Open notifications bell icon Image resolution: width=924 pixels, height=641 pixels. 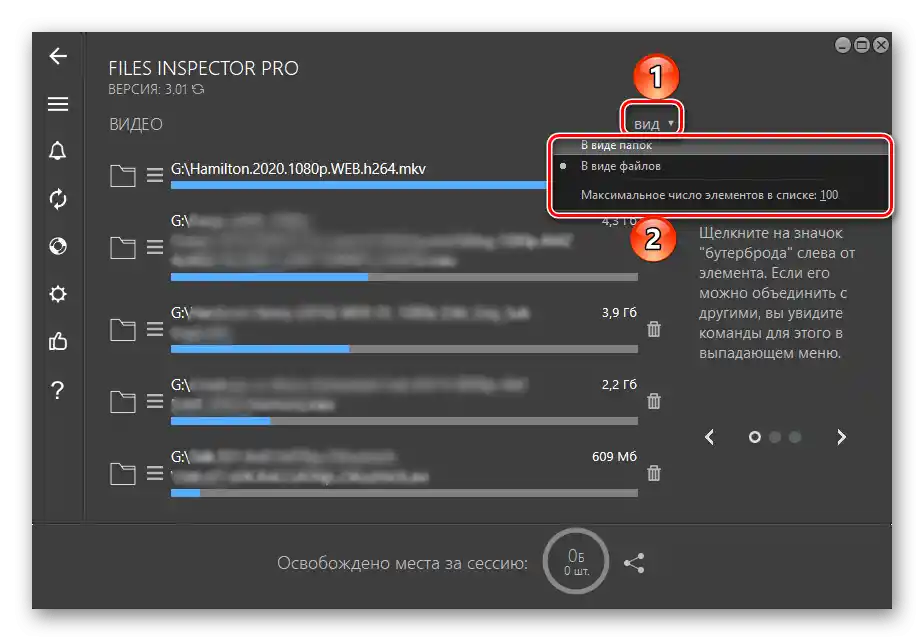[x=58, y=151]
